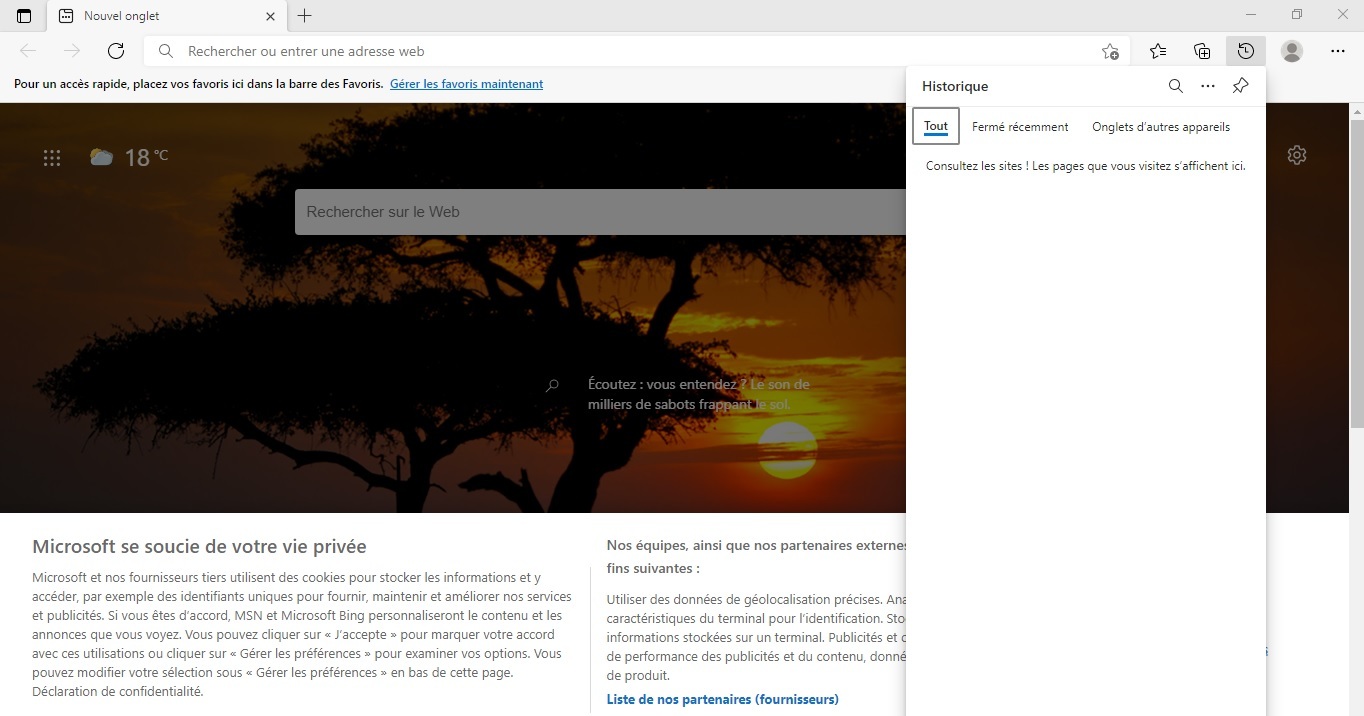Switch to Fermé récemment tab
This screenshot has height=716, width=1364.
click(x=1020, y=127)
